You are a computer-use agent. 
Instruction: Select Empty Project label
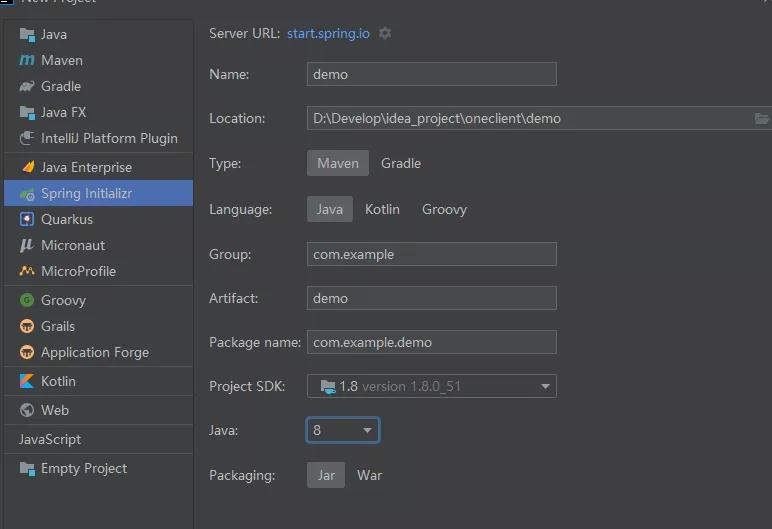point(84,468)
